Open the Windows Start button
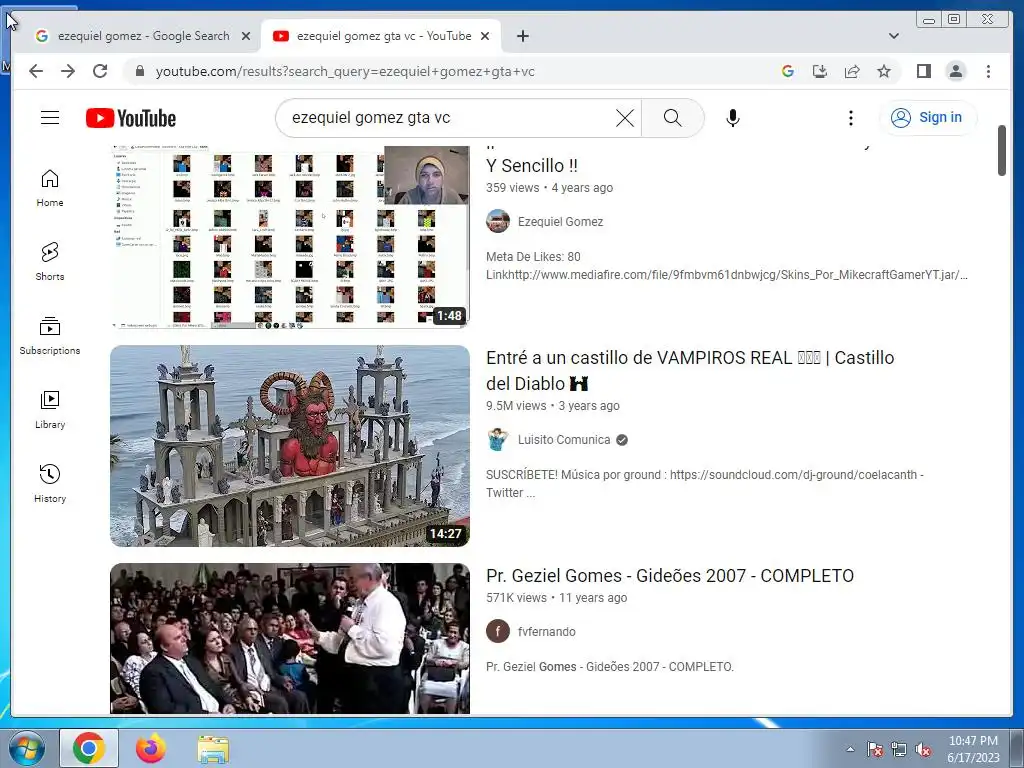 tap(26, 748)
